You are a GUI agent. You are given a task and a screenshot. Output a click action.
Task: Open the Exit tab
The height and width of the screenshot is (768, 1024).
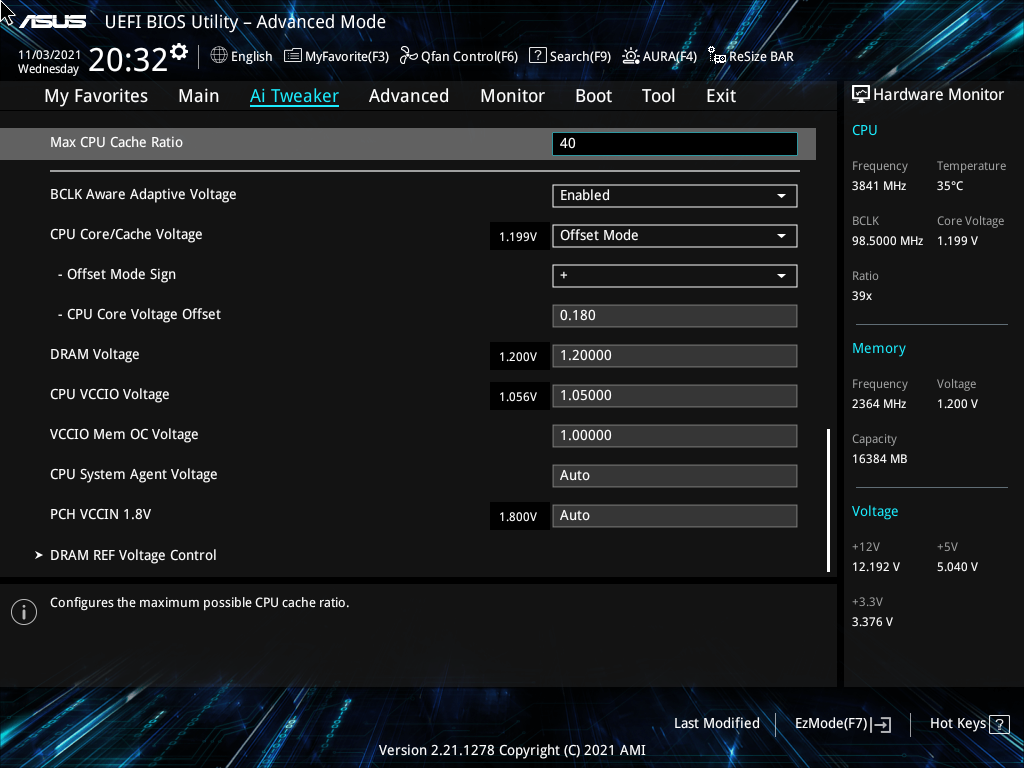(721, 96)
